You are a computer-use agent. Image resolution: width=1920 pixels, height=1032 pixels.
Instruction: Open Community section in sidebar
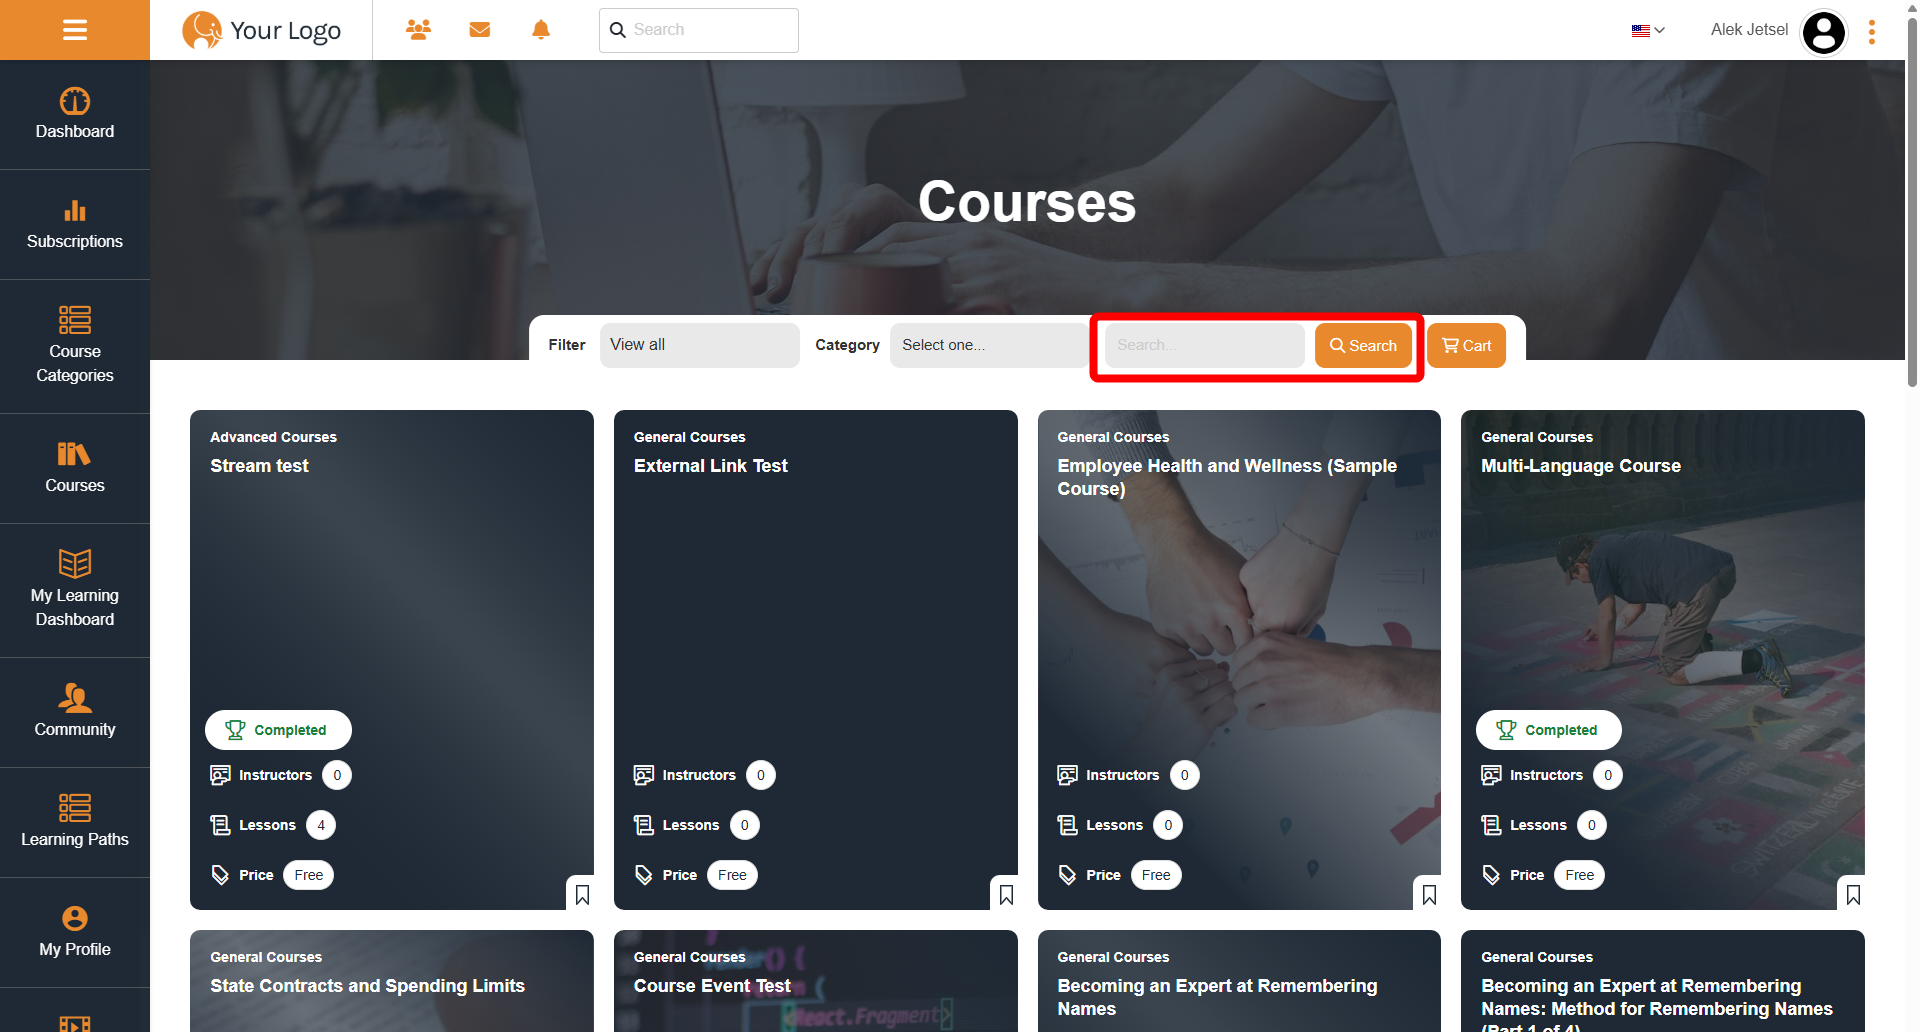click(x=75, y=712)
